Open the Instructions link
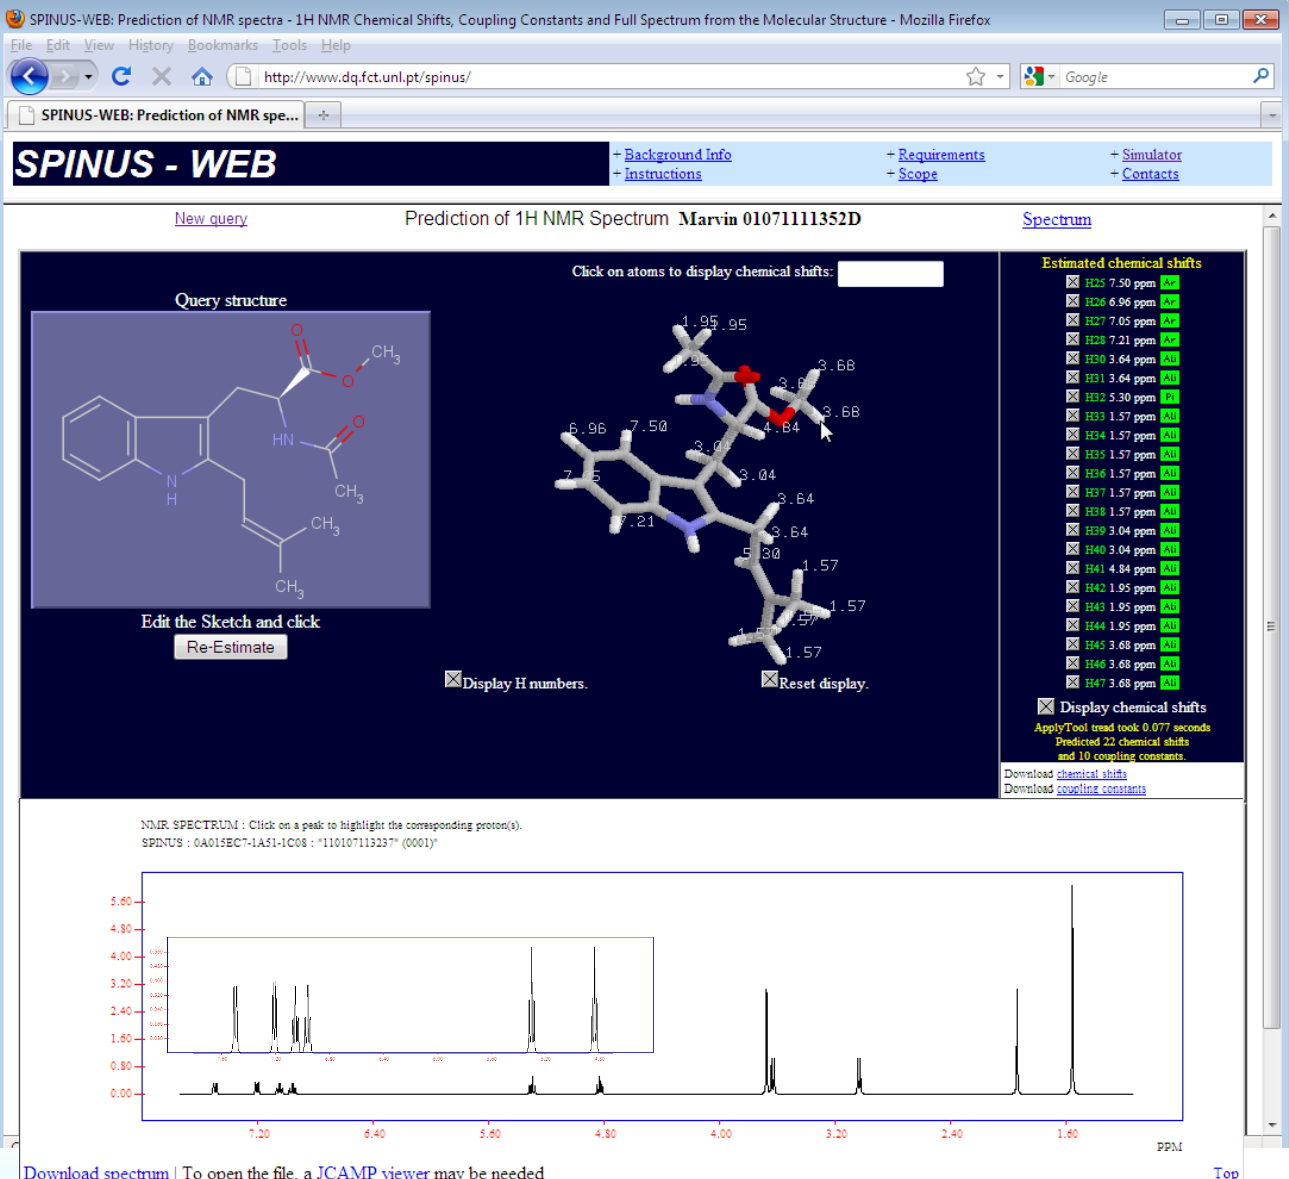The image size is (1289, 1179). [x=663, y=174]
